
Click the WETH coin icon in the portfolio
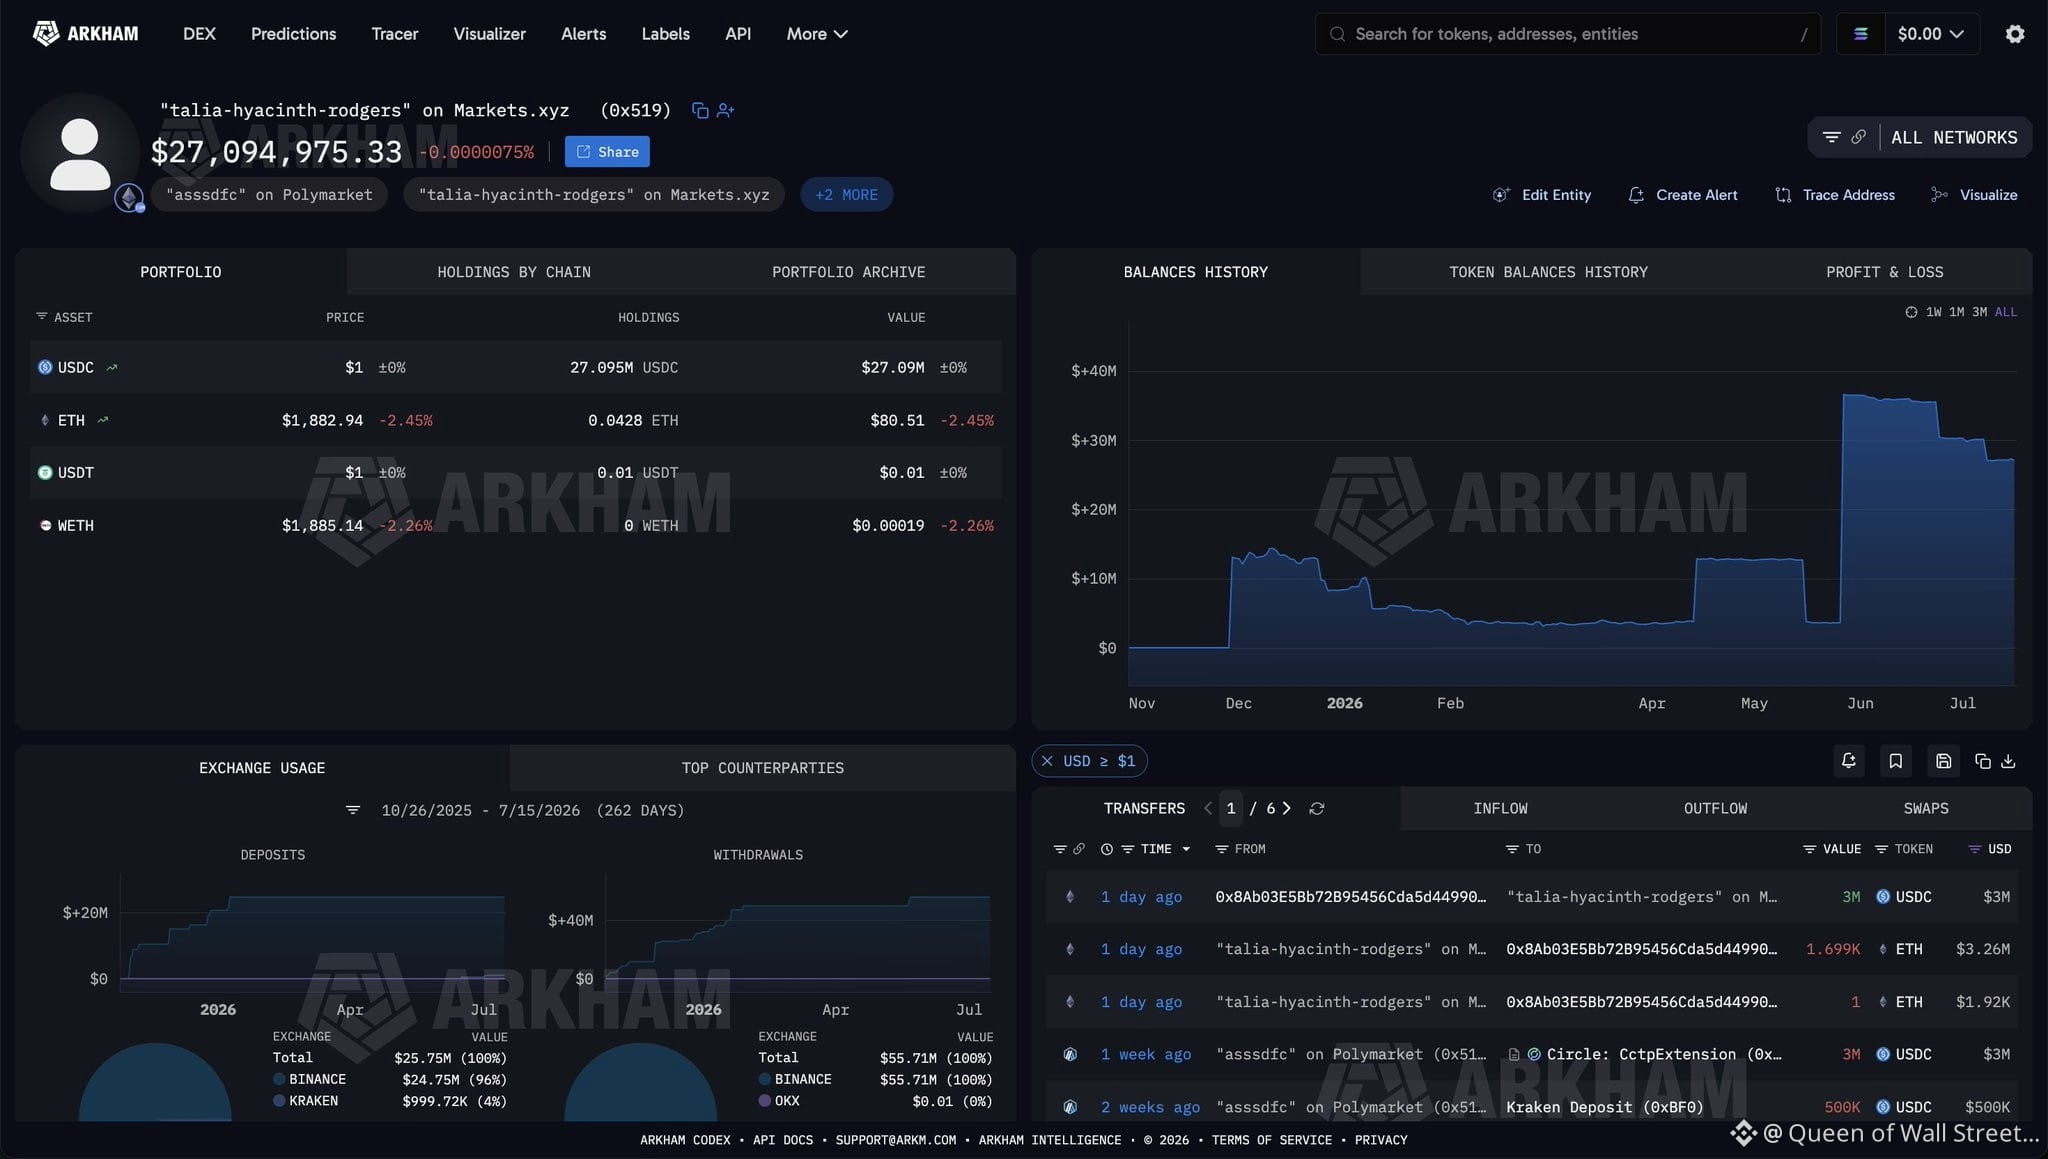tap(45, 525)
